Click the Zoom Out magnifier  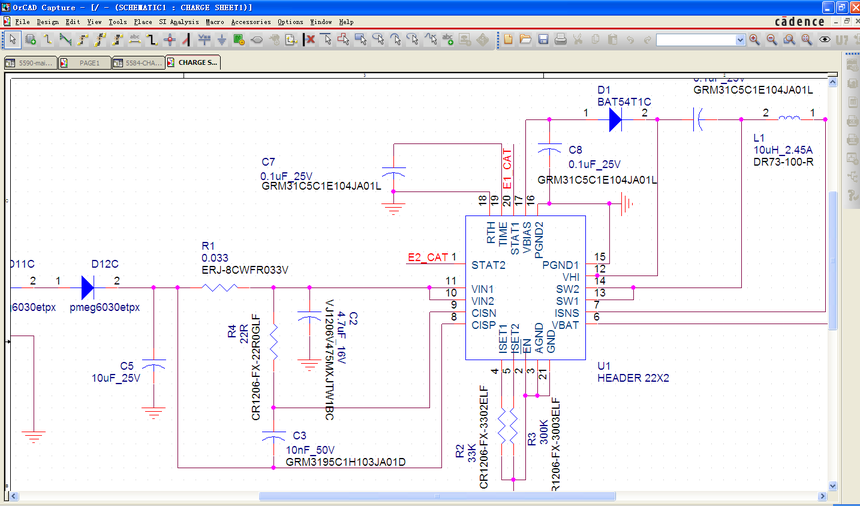tap(772, 39)
